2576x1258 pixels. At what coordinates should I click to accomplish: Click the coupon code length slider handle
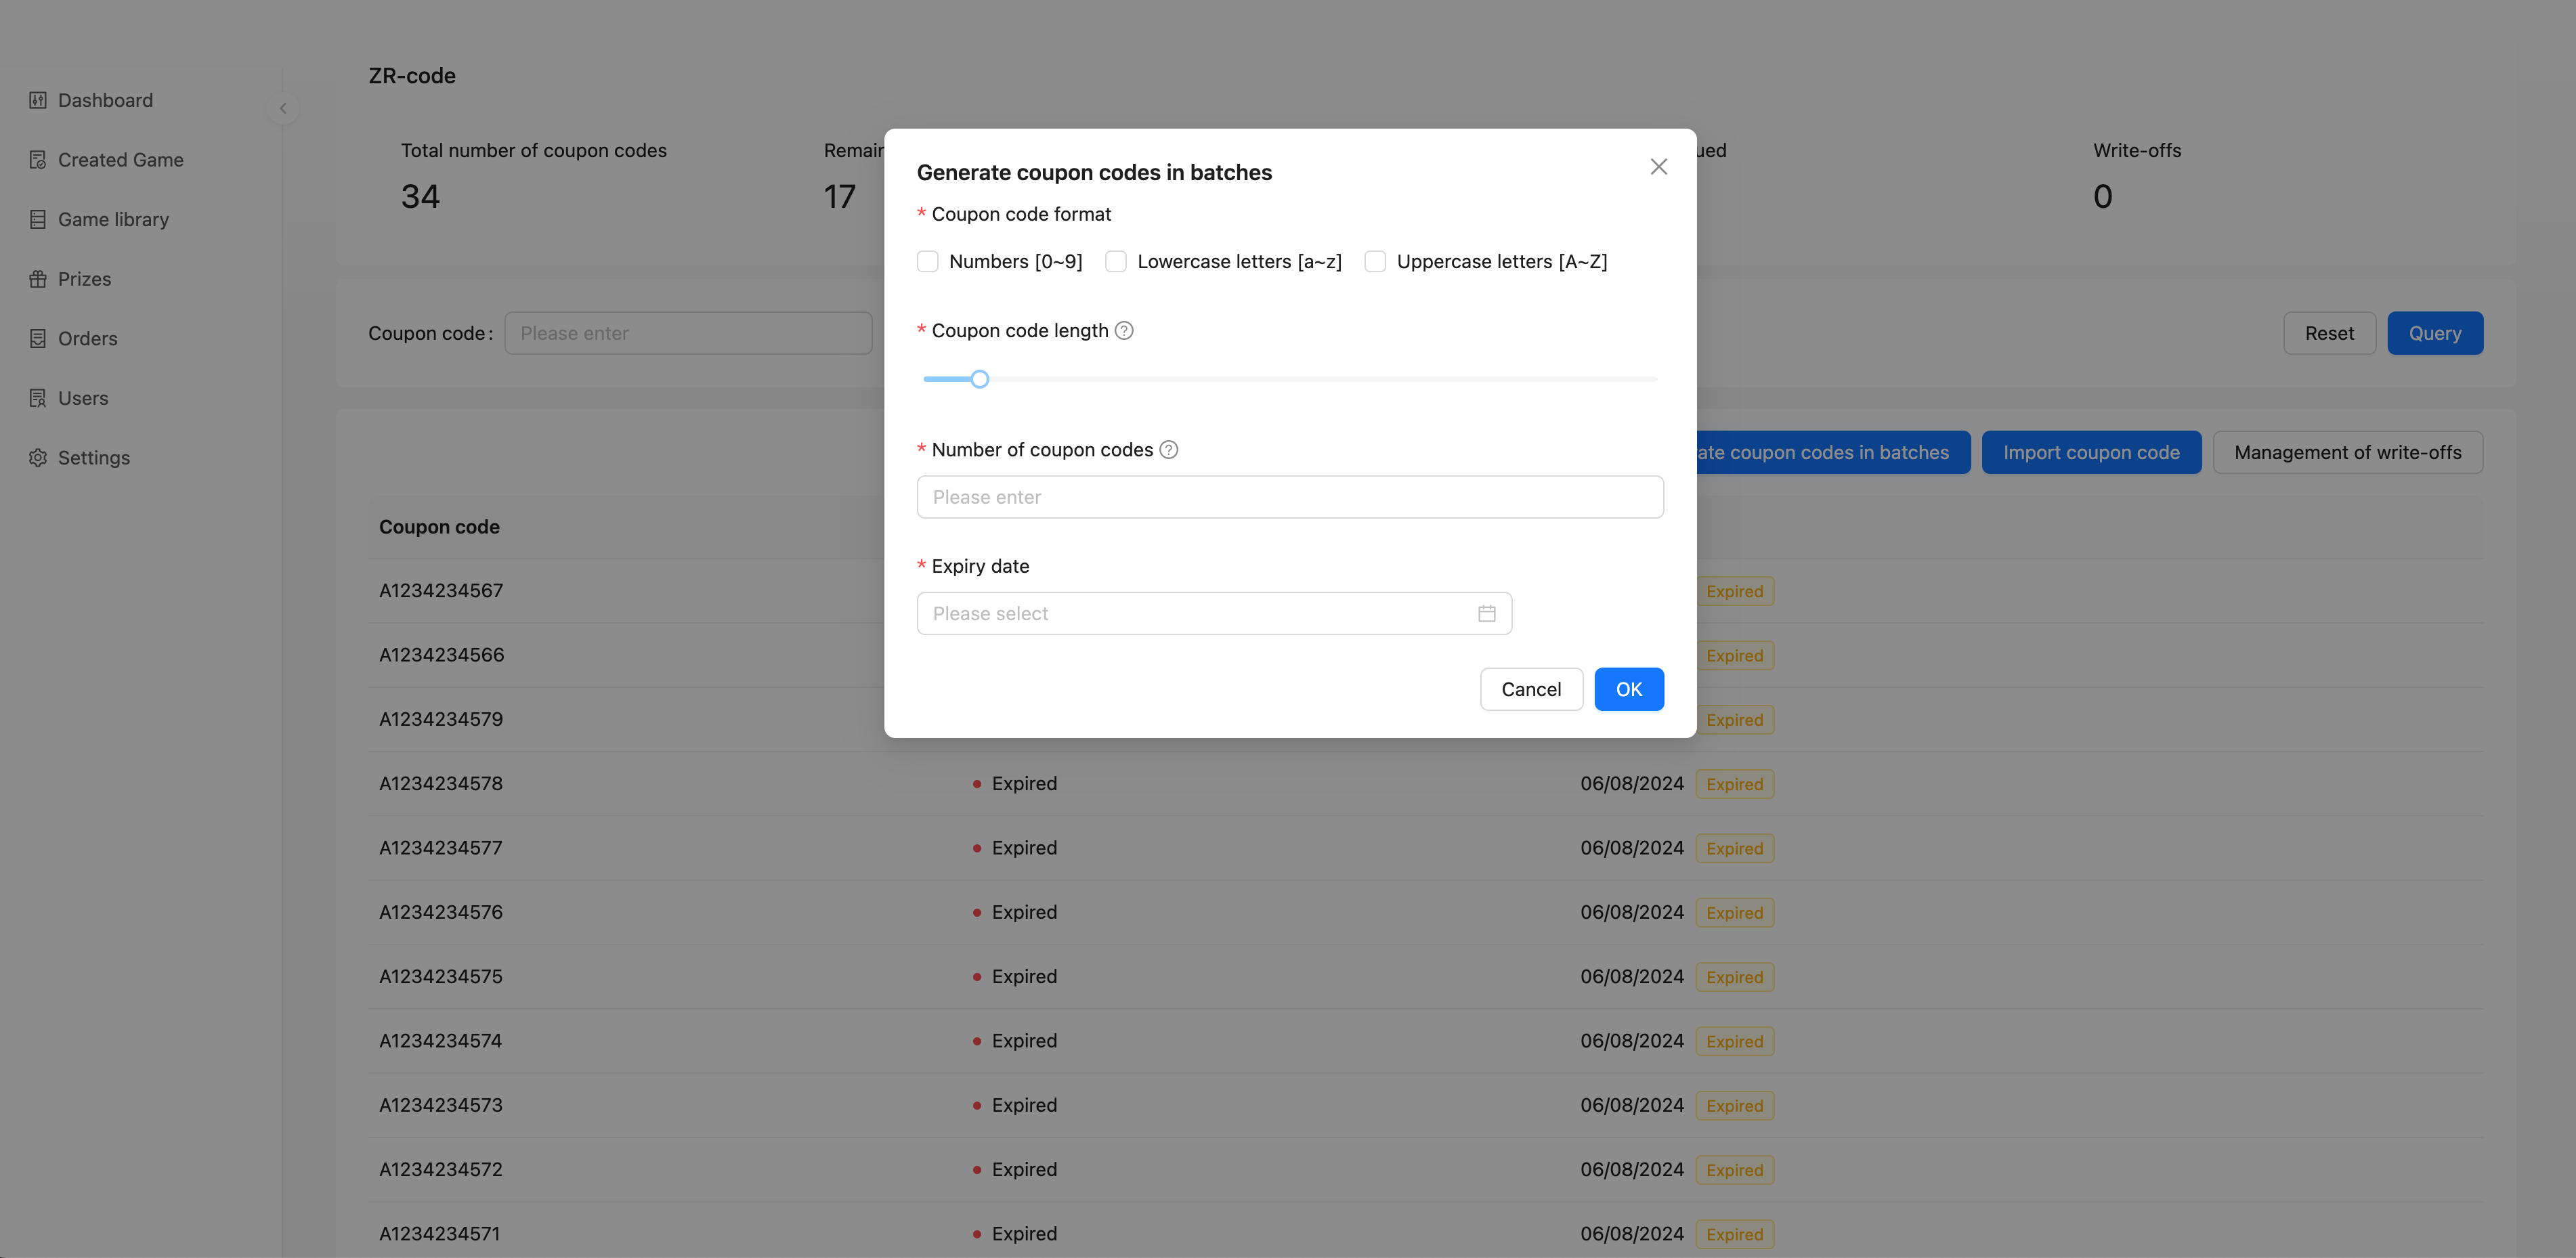[980, 379]
